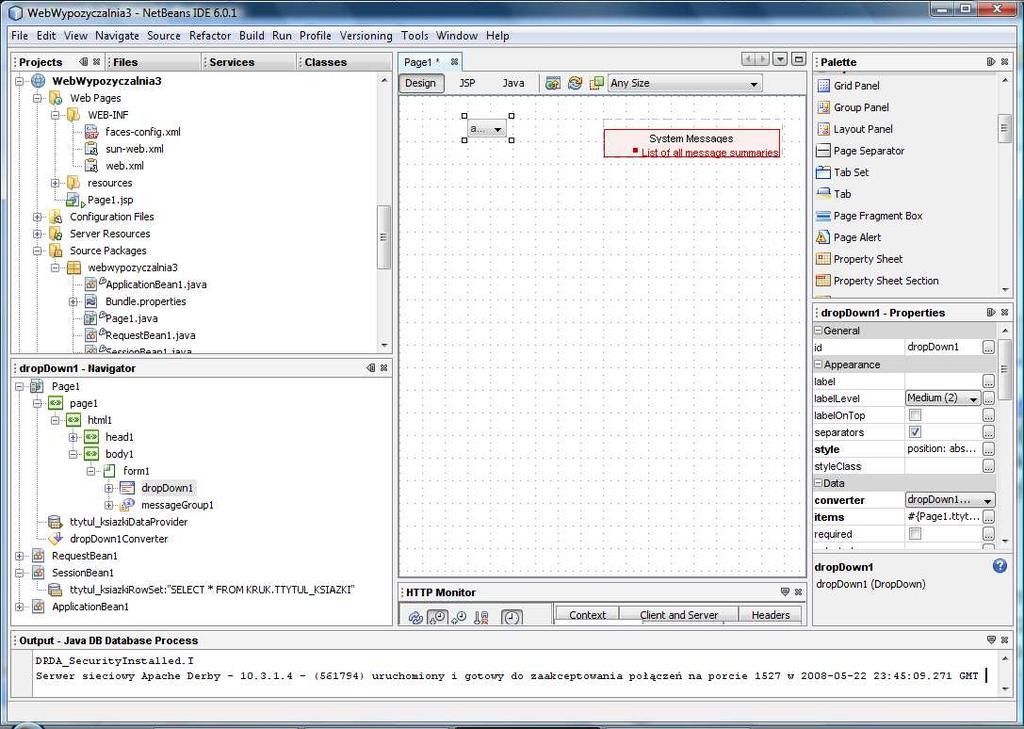Click the Projects panel vertical scrollbar
This screenshot has height=729, width=1024.
[384, 237]
